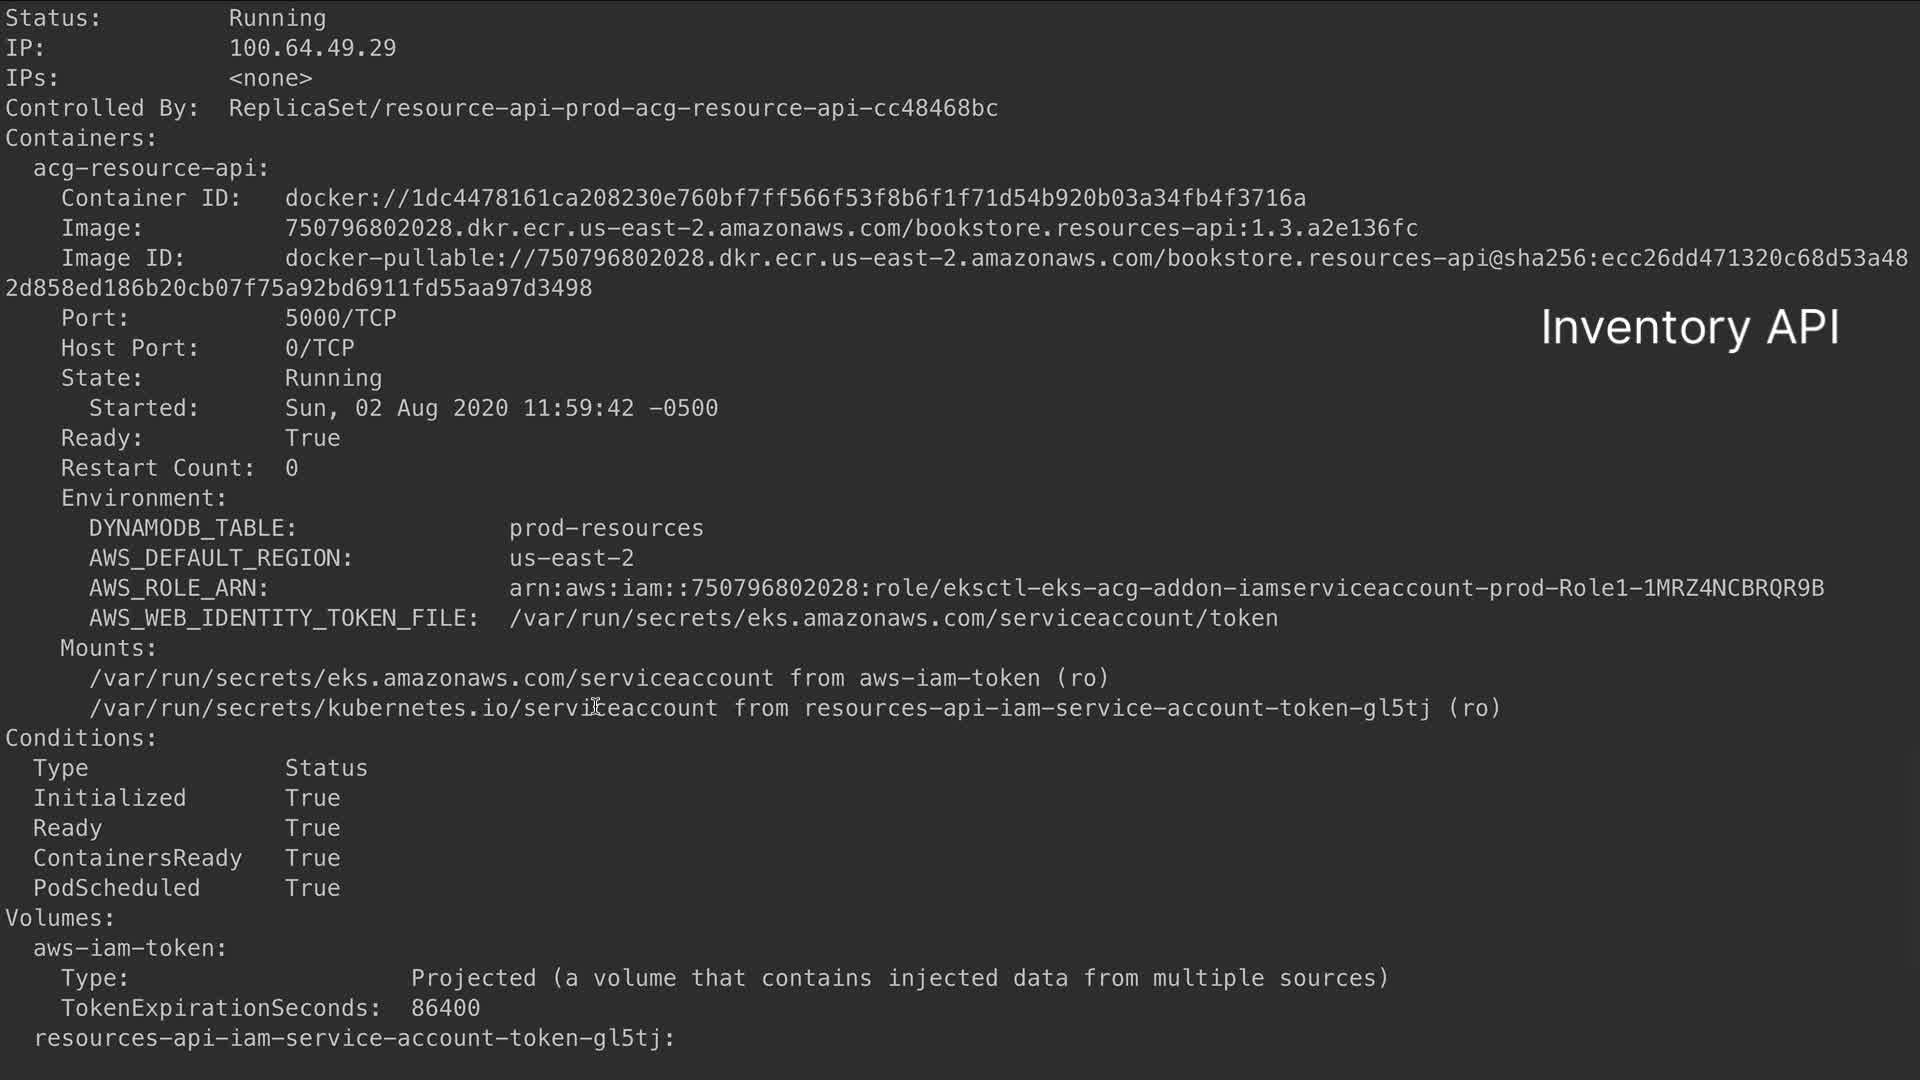Click the Host Port value 0/TCP
The height and width of the screenshot is (1080, 1920).
319,348
